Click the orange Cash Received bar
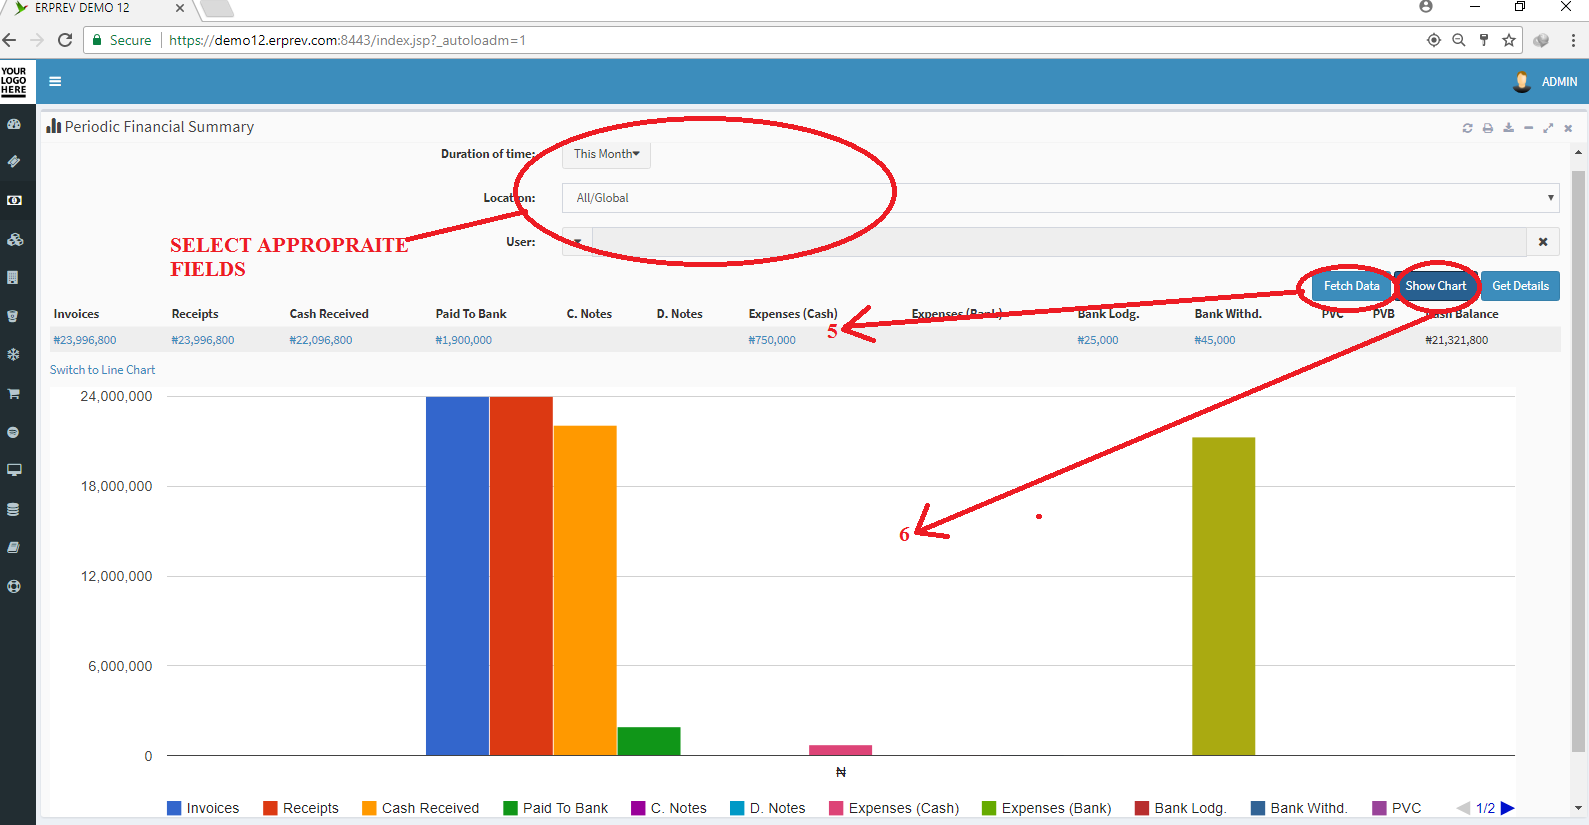The height and width of the screenshot is (825, 1589). 585,590
